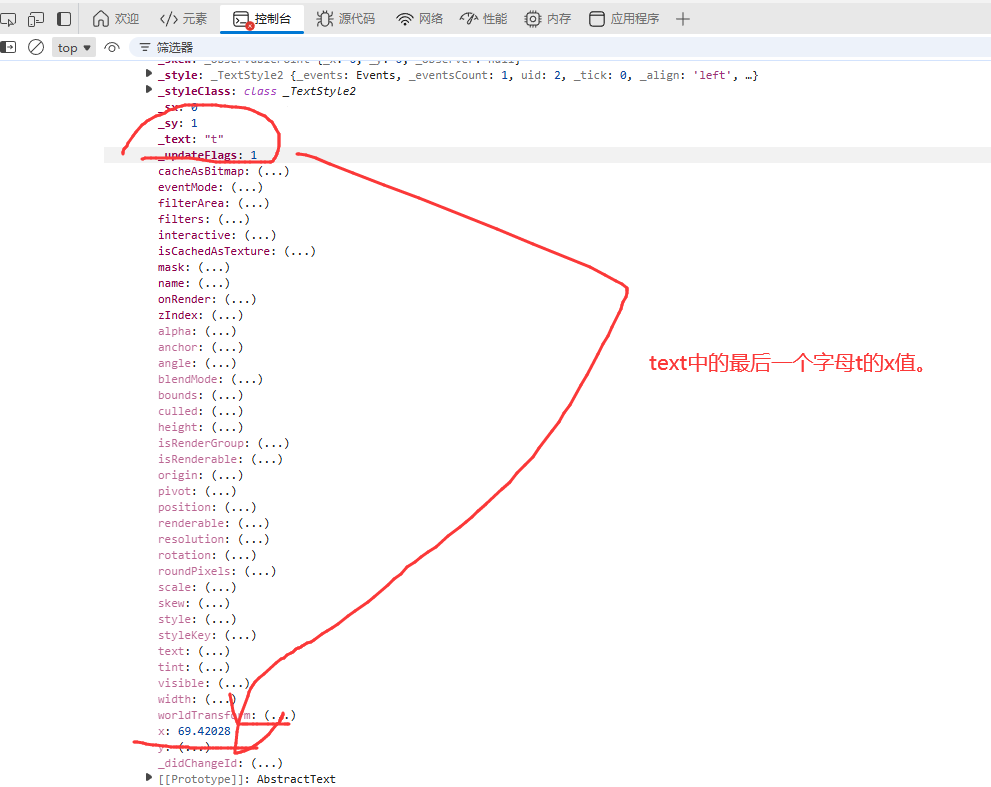This screenshot has height=787, width=991.
Task: Select the _updateFlags: 1 row
Action: point(547,155)
